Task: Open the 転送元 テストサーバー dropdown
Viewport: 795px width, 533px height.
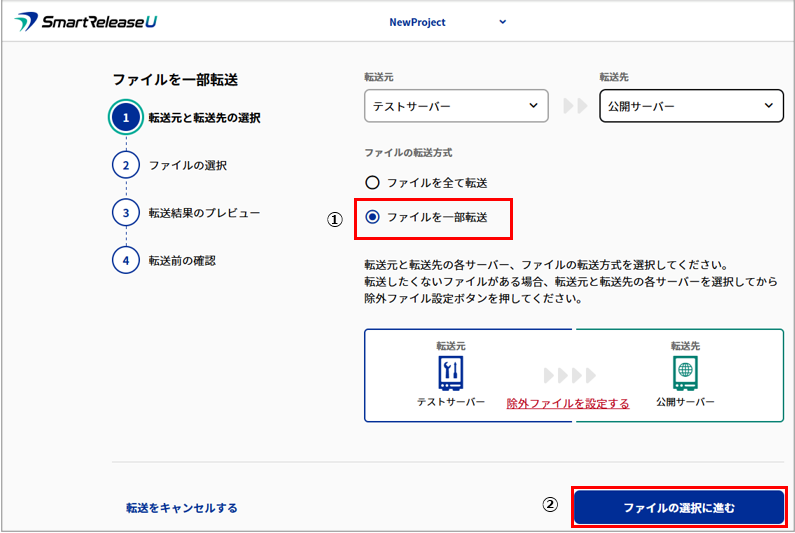Action: point(456,106)
